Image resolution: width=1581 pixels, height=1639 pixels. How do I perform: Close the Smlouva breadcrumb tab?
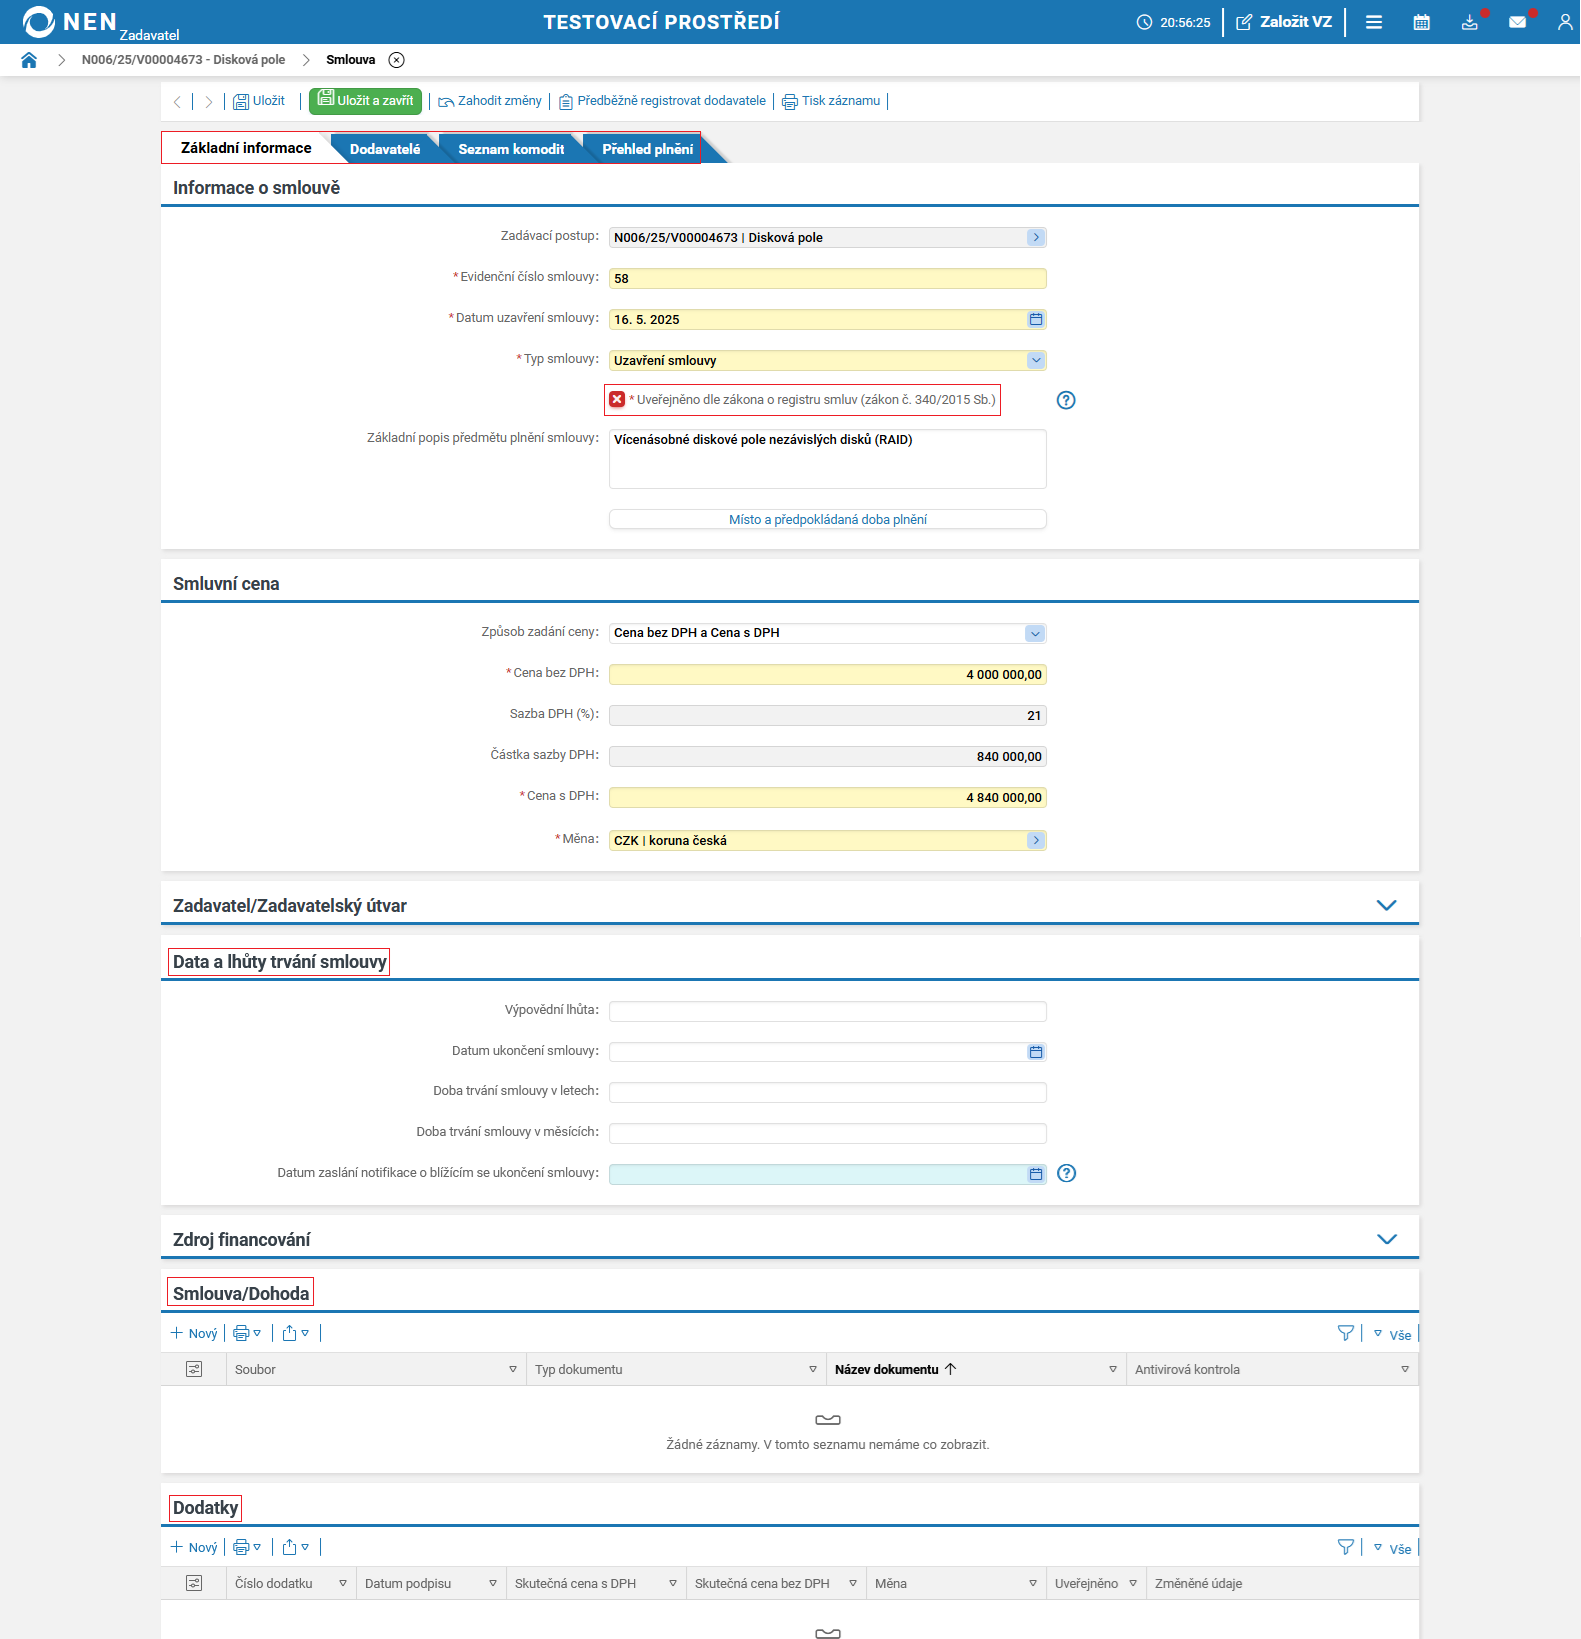click(397, 60)
